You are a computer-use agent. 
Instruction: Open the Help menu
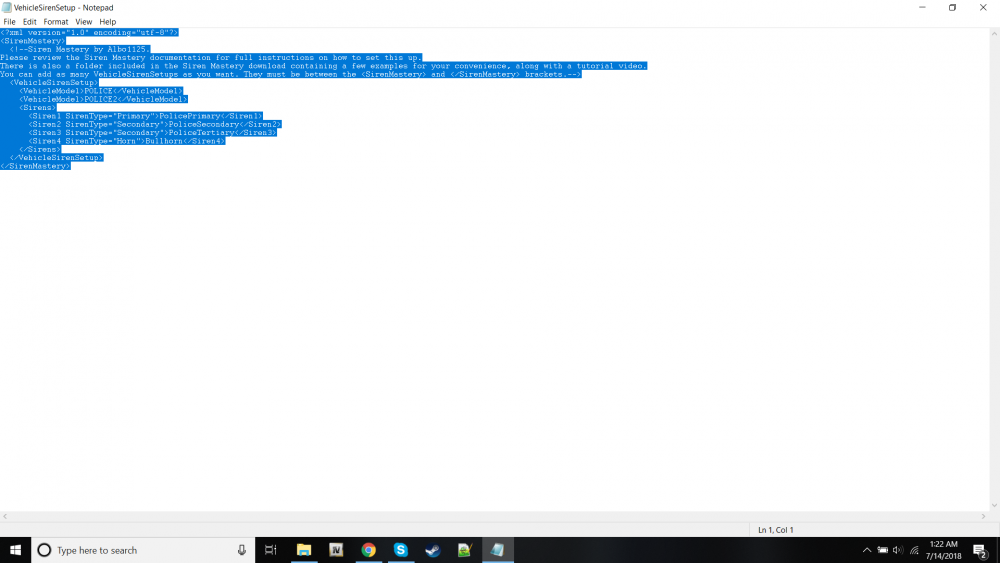(108, 22)
